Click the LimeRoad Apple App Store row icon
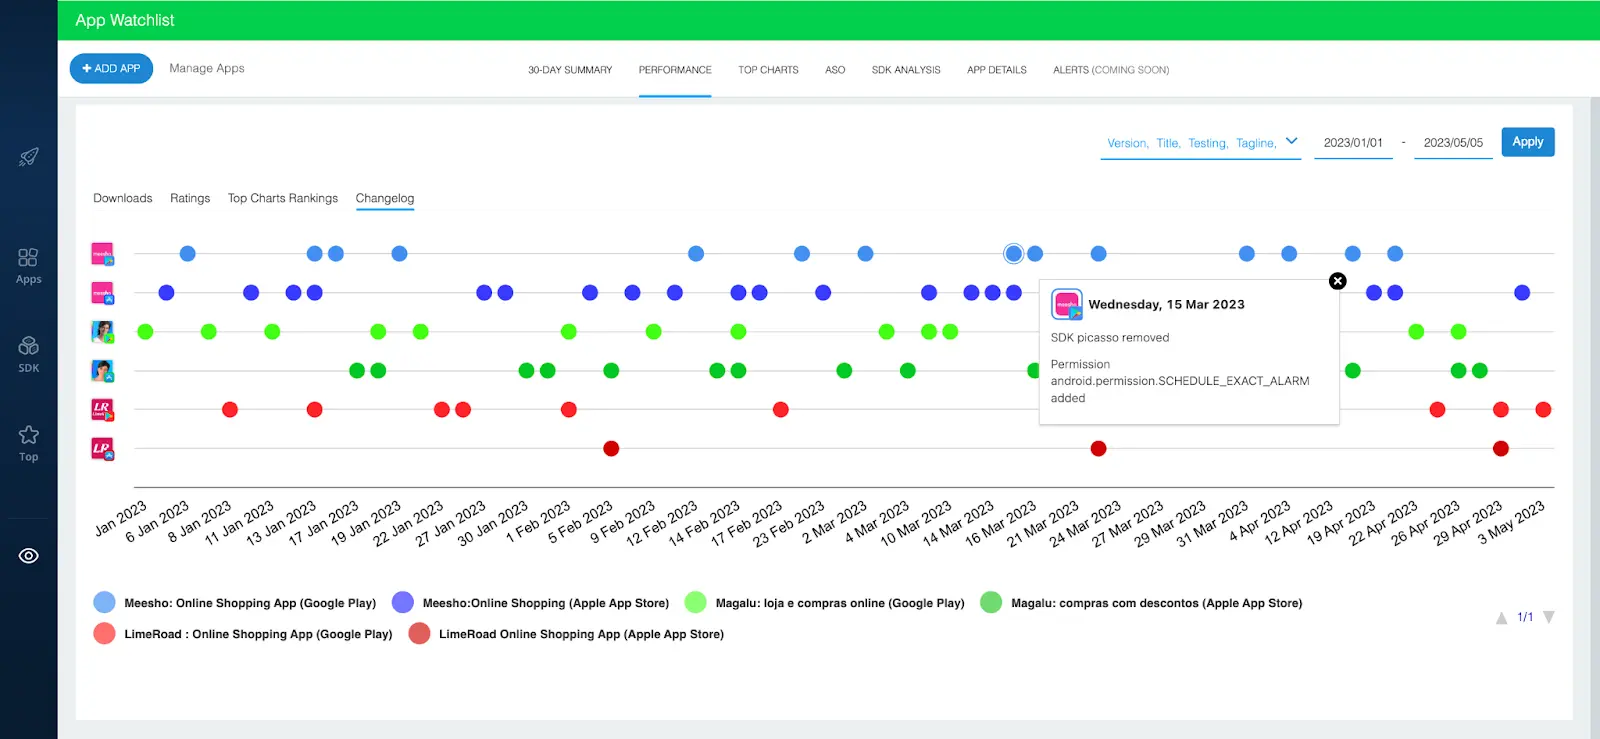 102,449
